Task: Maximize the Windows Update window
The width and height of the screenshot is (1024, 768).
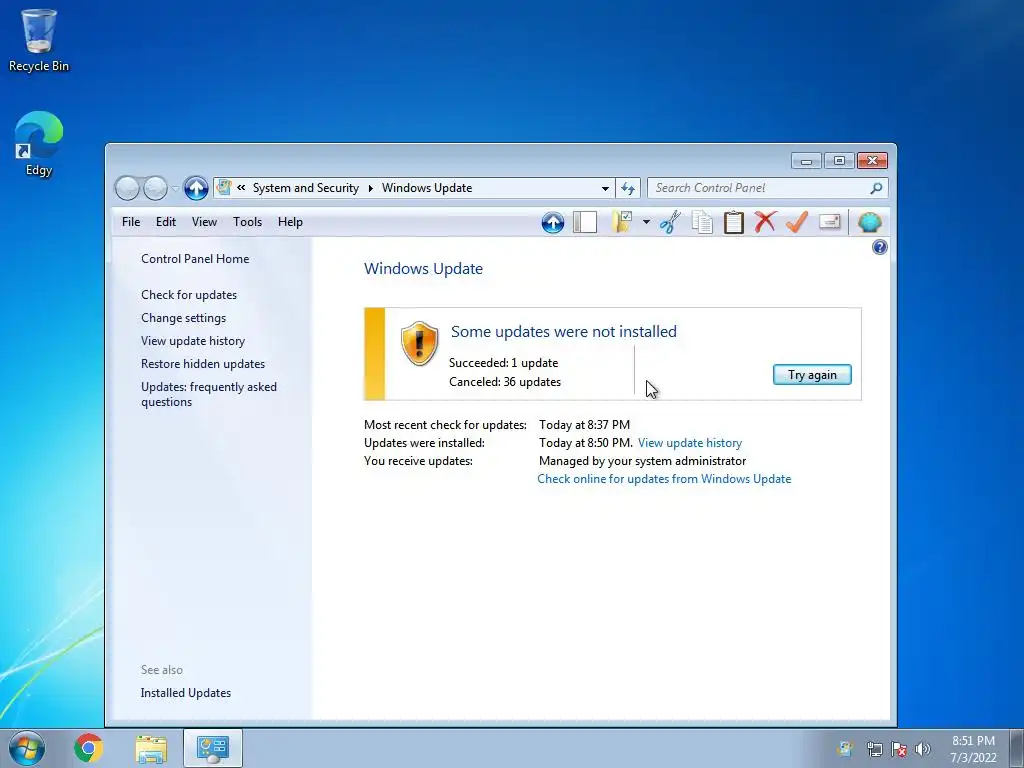Action: (839, 161)
